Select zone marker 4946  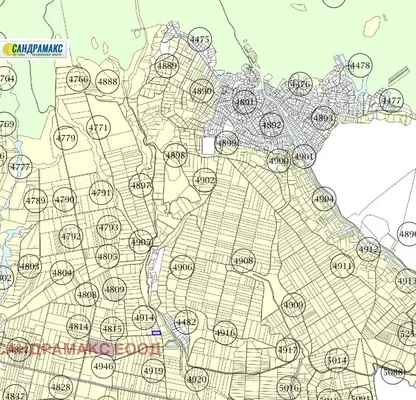[x=103, y=366]
